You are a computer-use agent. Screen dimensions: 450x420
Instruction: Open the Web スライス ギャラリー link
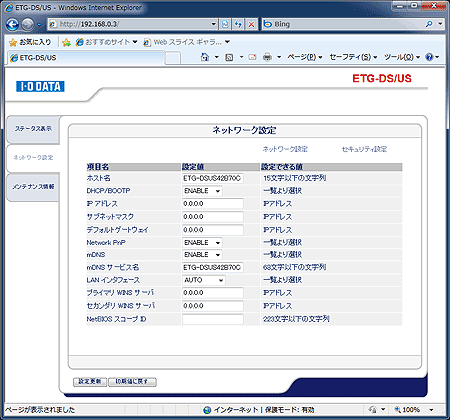pyautogui.click(x=186, y=42)
